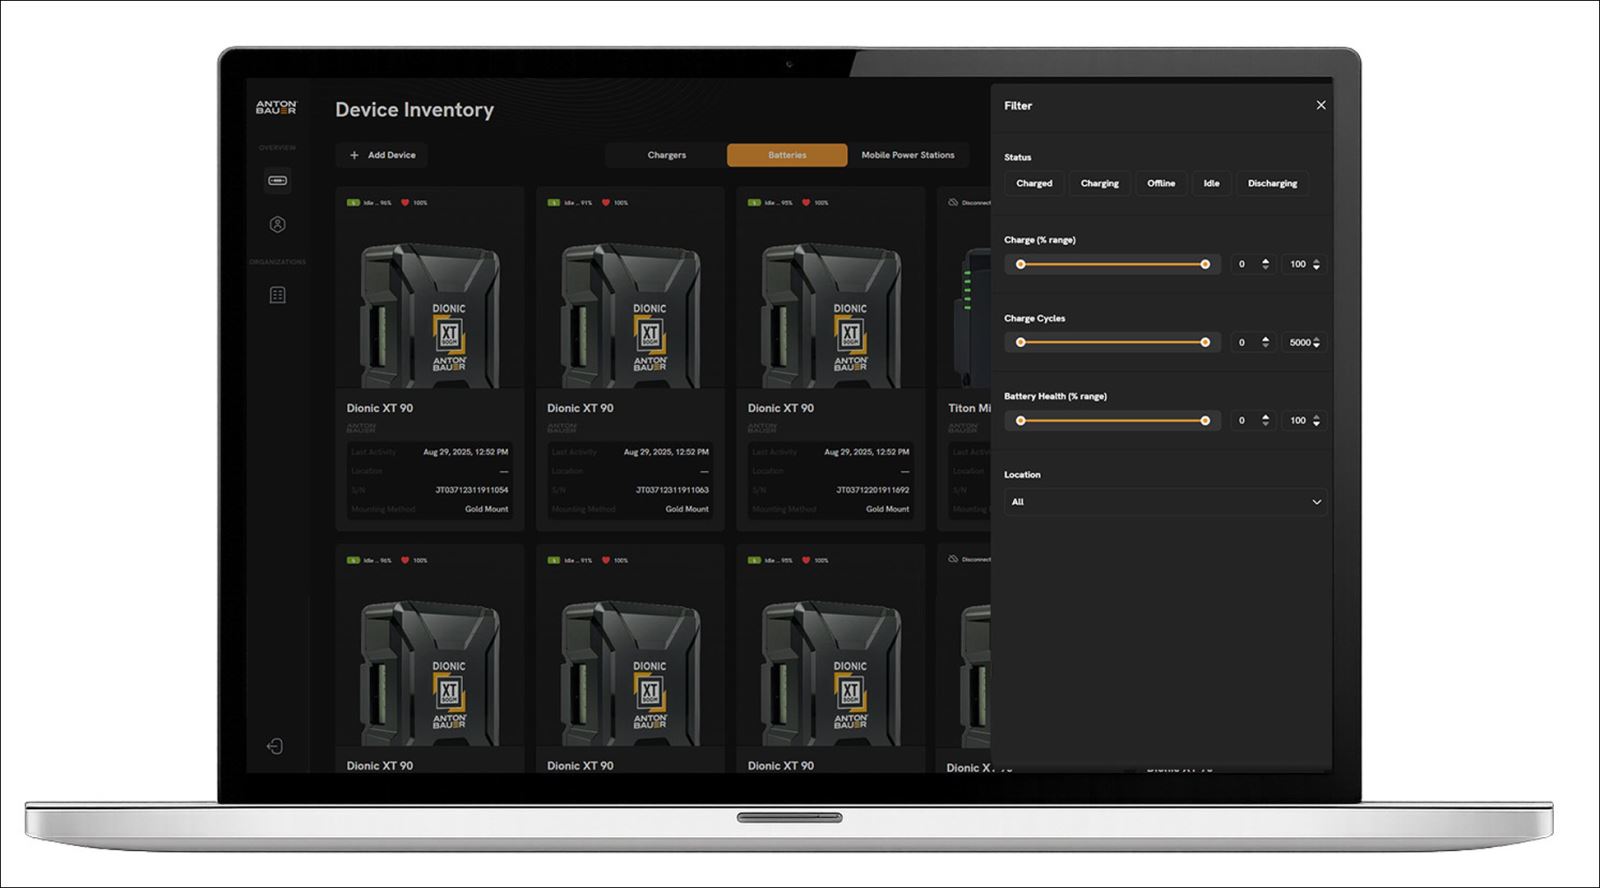This screenshot has width=1600, height=888.
Task: Adjust Battery Health minimum stepper arrows
Action: click(1265, 421)
